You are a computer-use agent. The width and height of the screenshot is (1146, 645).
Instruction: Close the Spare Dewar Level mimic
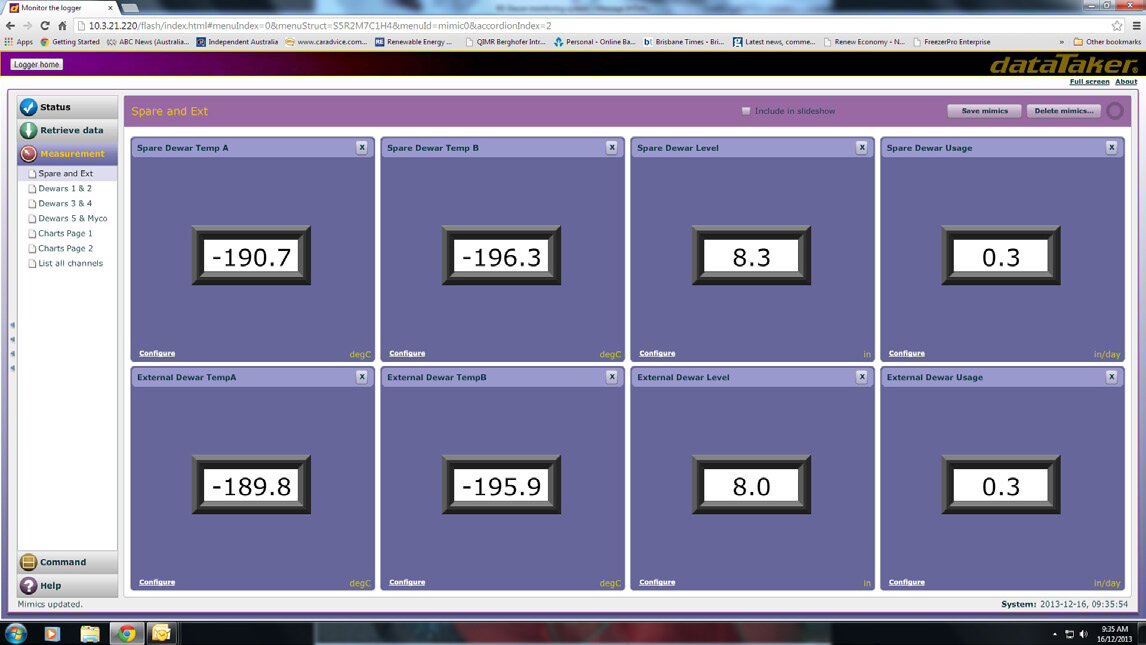click(x=862, y=148)
